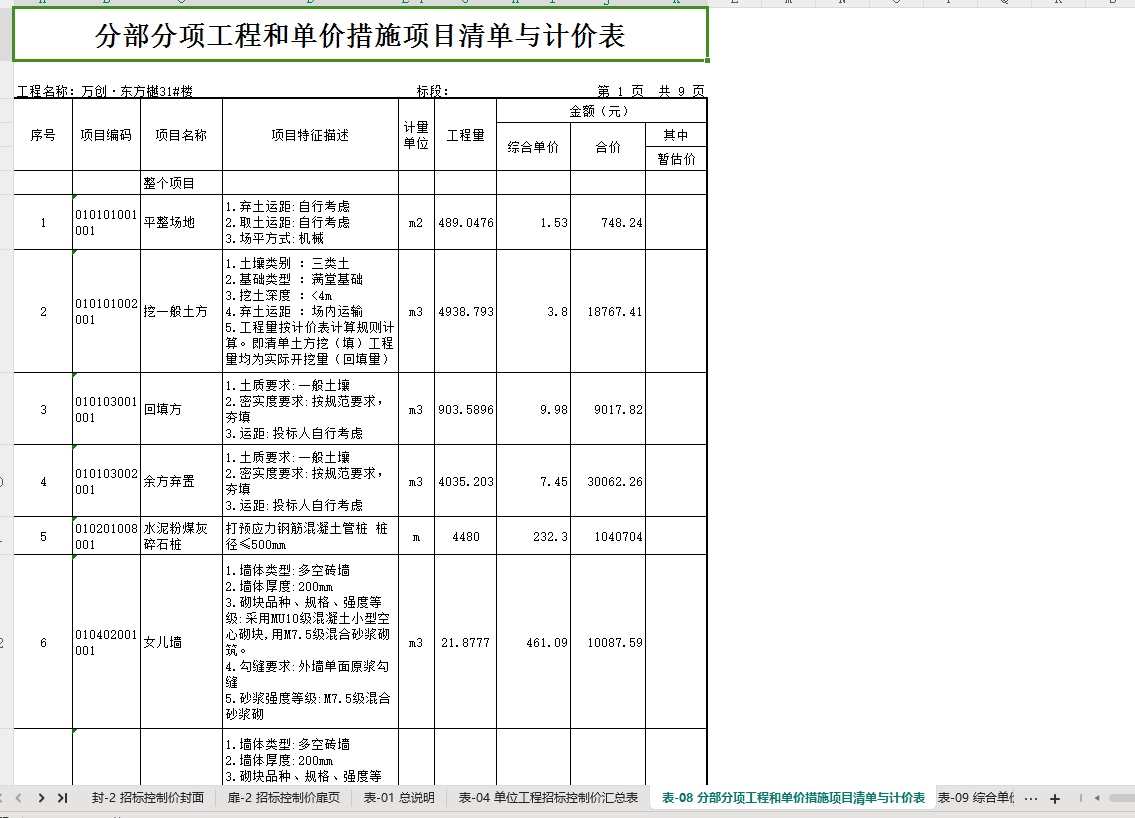
Task: Select the 工程量 header cell
Action: (x=465, y=135)
